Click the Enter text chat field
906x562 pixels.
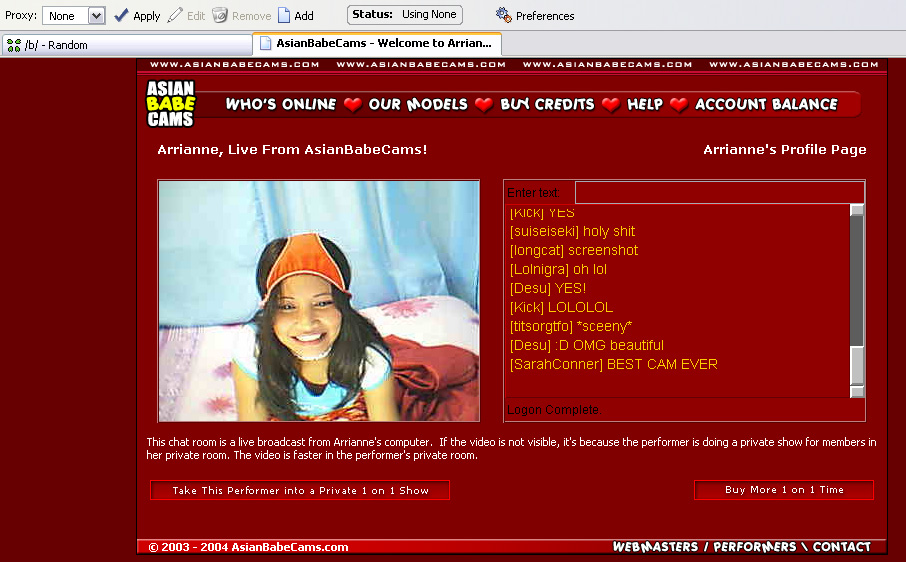pos(720,192)
